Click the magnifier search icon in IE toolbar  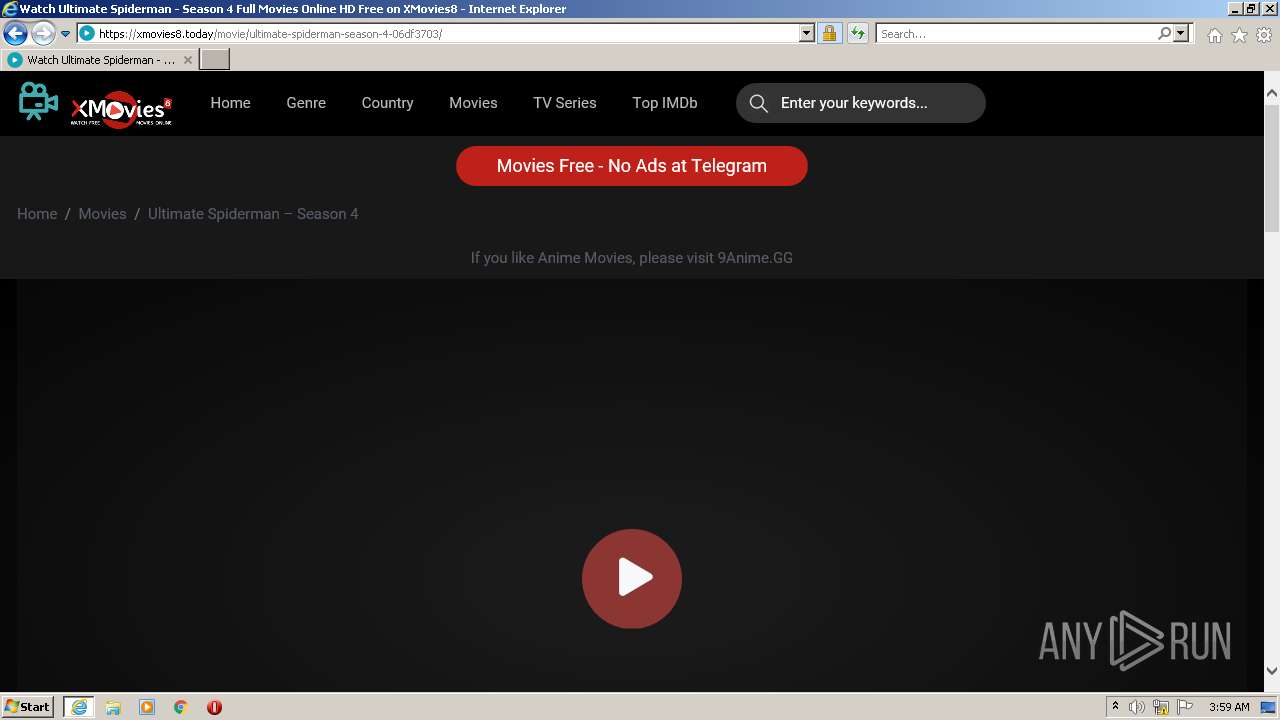tap(1164, 33)
